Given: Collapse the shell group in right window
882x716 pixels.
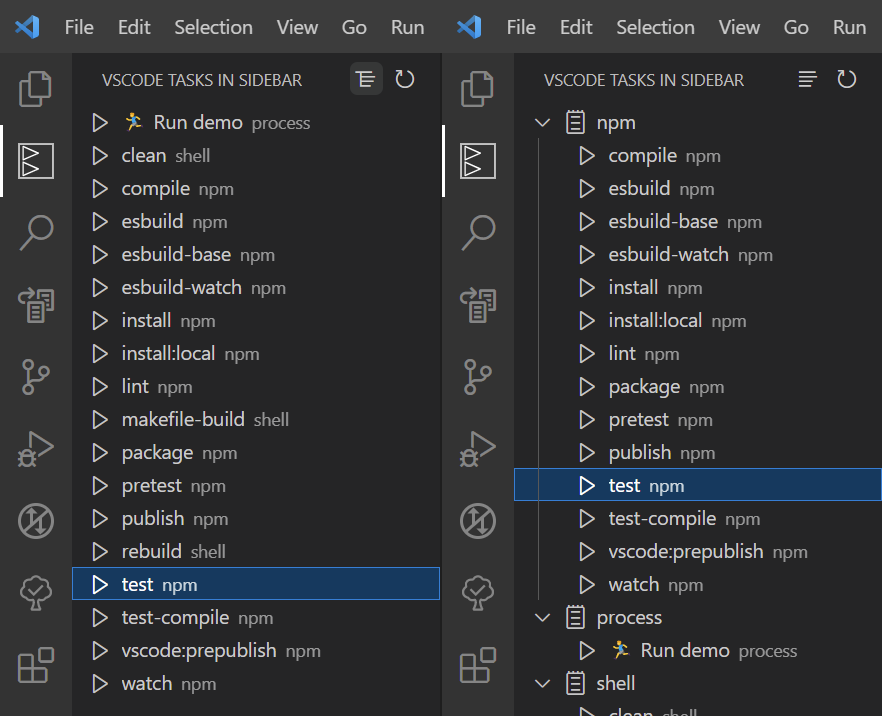Looking at the screenshot, I should coord(542,684).
